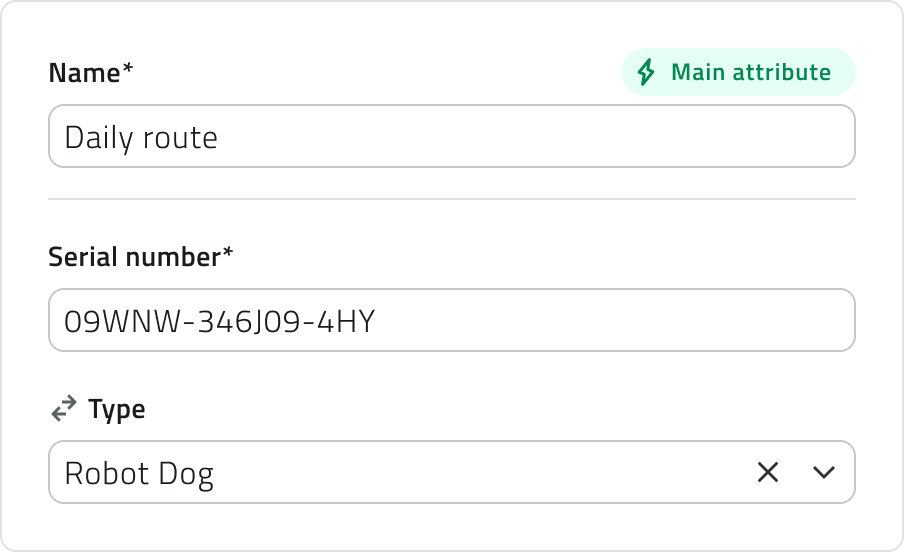Clear the Robot Dog selection with X
The height and width of the screenshot is (552, 904).
click(x=768, y=472)
